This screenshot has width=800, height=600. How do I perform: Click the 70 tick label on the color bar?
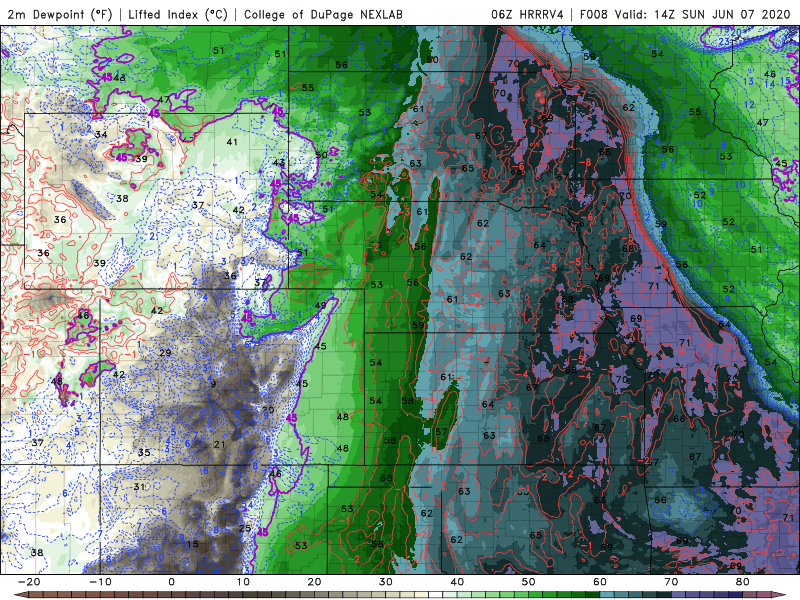(671, 582)
